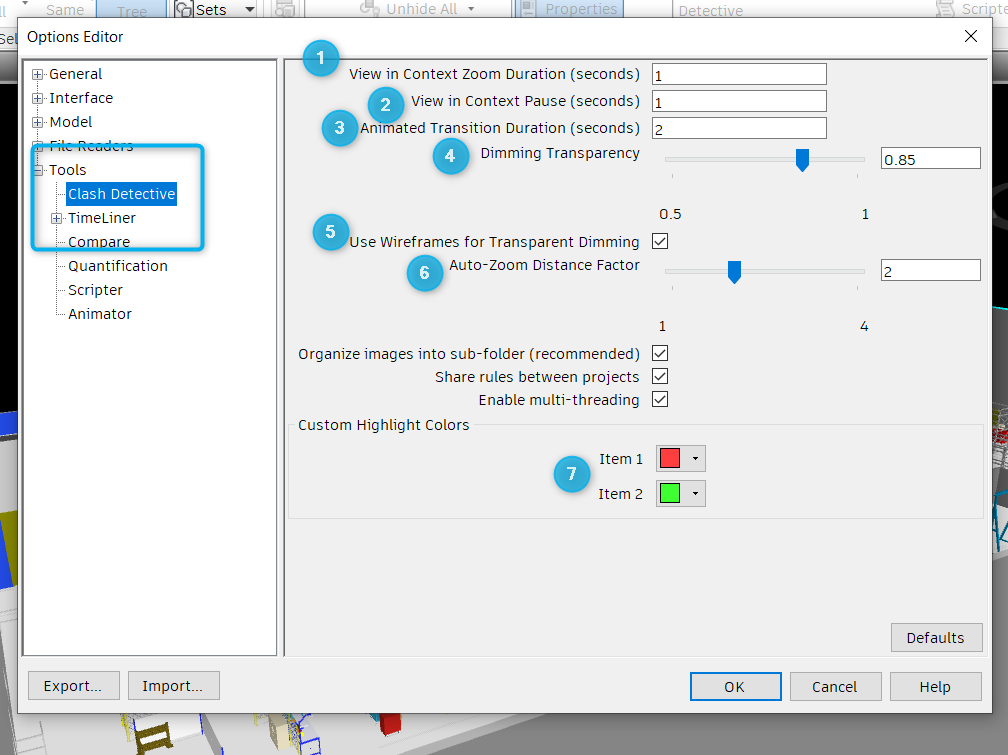Click the Dimming Transparency slider handle
Screen dimensions: 1008x755
point(802,160)
